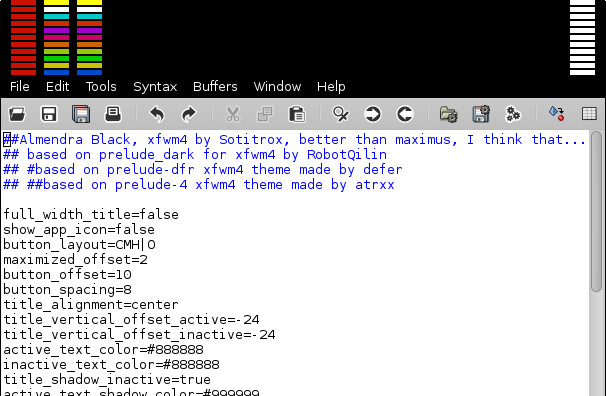Image resolution: width=606 pixels, height=396 pixels.
Task: Open the Edit menu
Action: pyautogui.click(x=57, y=87)
